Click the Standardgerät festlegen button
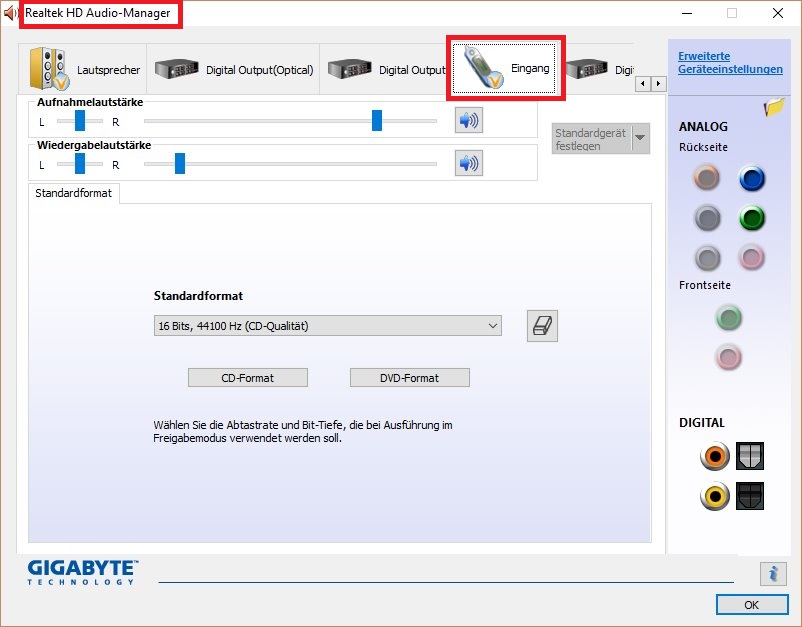This screenshot has width=802, height=627. point(591,139)
